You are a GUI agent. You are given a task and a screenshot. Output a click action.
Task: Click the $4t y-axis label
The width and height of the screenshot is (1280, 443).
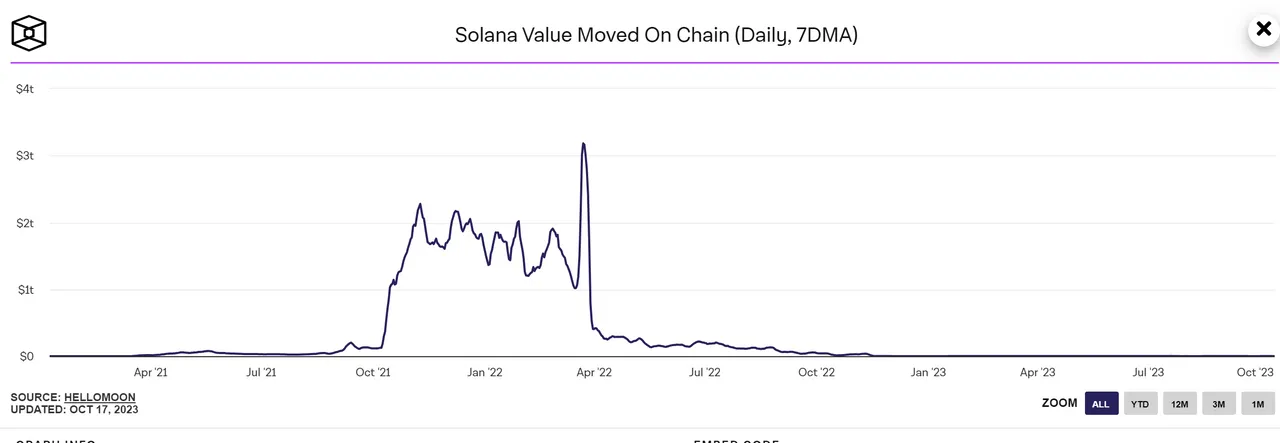coord(25,89)
